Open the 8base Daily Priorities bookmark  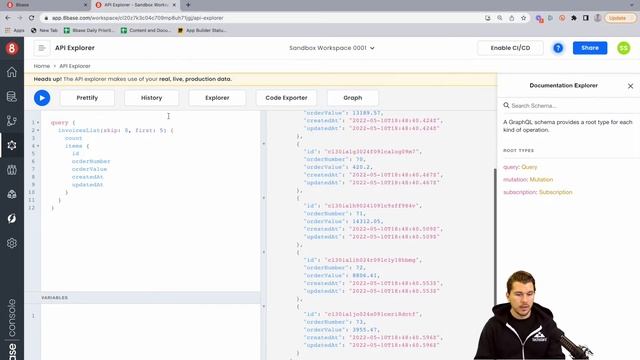[x=89, y=30]
